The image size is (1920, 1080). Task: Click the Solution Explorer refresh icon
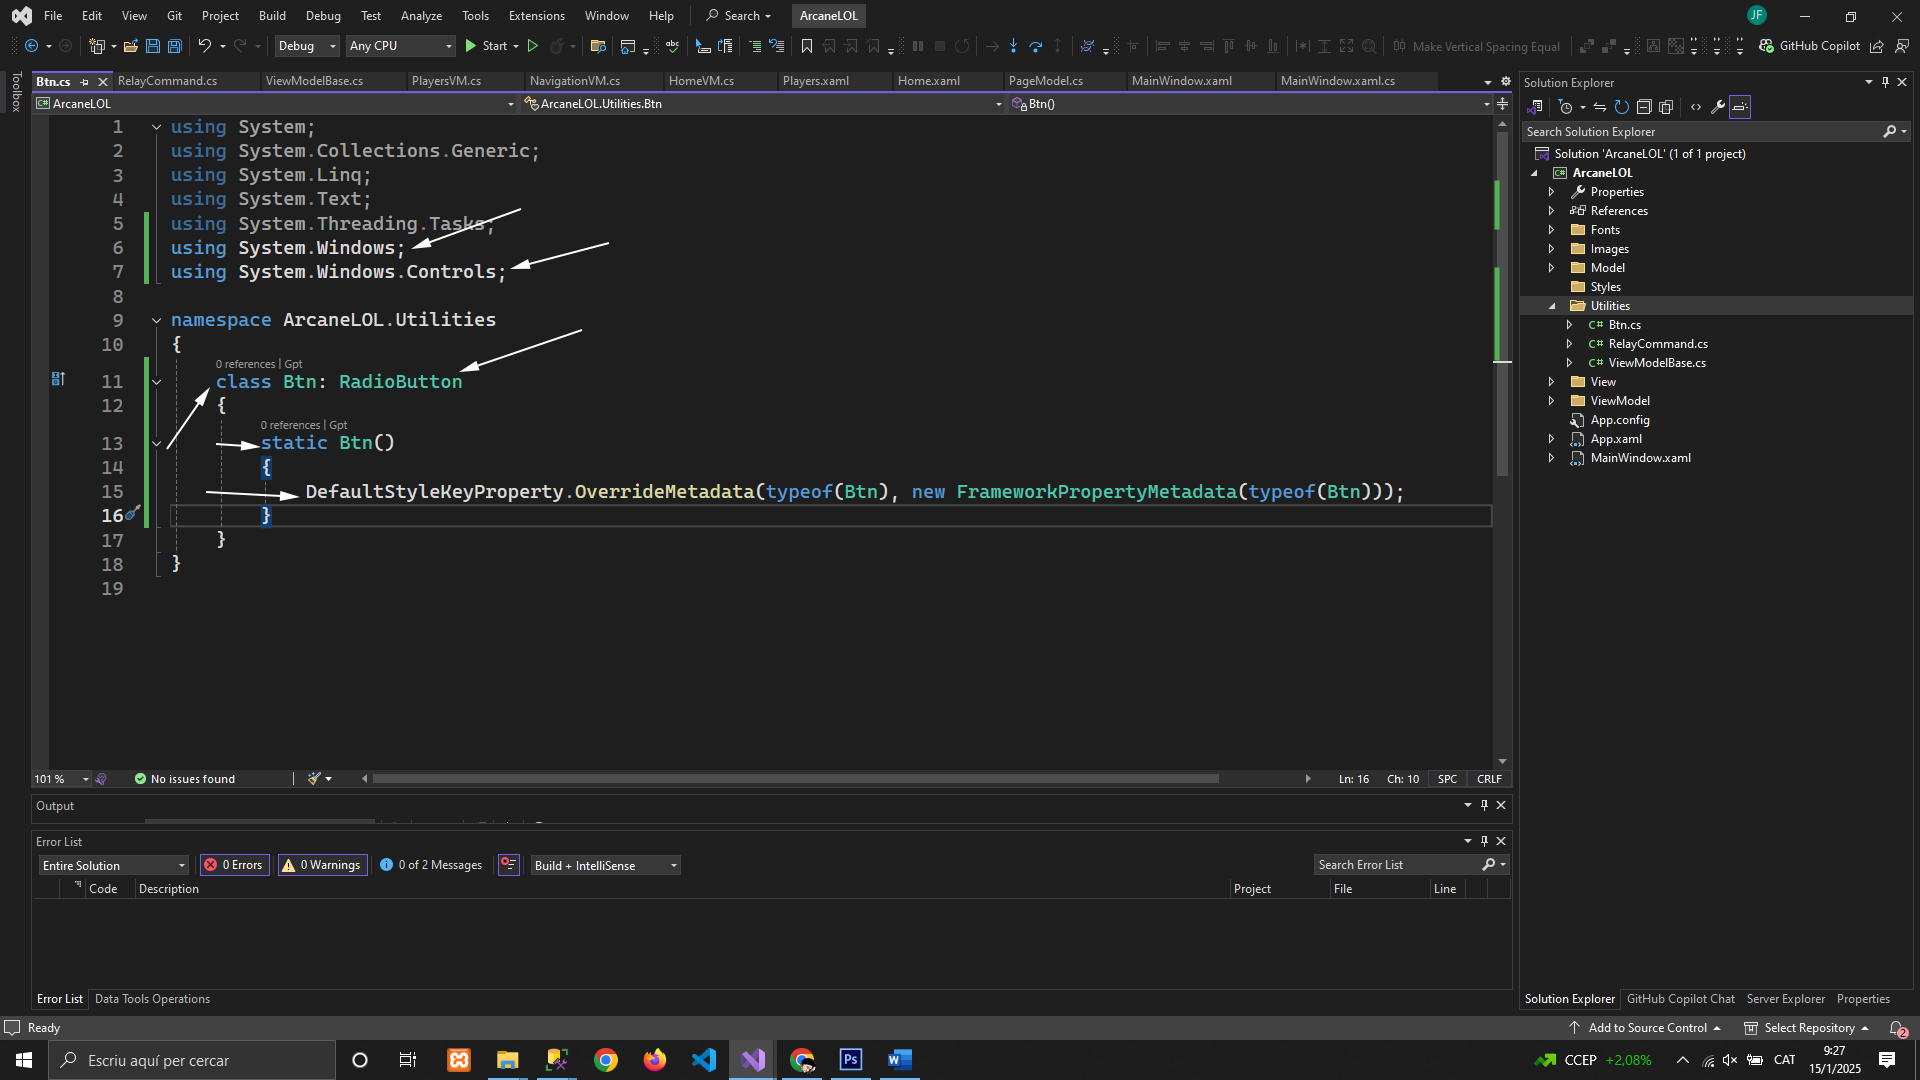1622,107
